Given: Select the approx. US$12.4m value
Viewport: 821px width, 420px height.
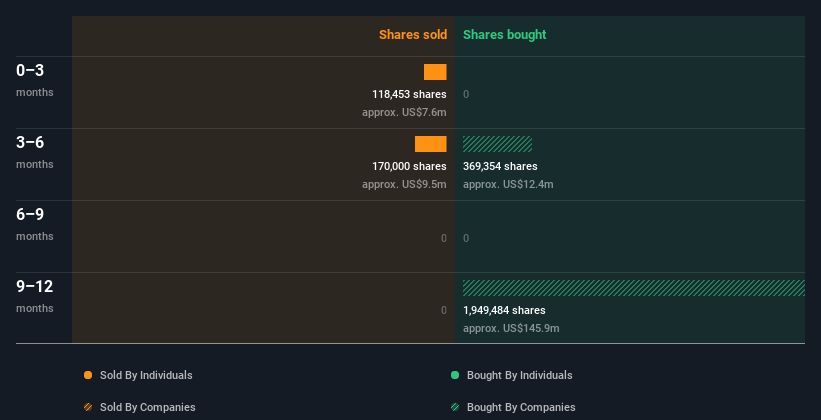Looking at the screenshot, I should pos(508,184).
